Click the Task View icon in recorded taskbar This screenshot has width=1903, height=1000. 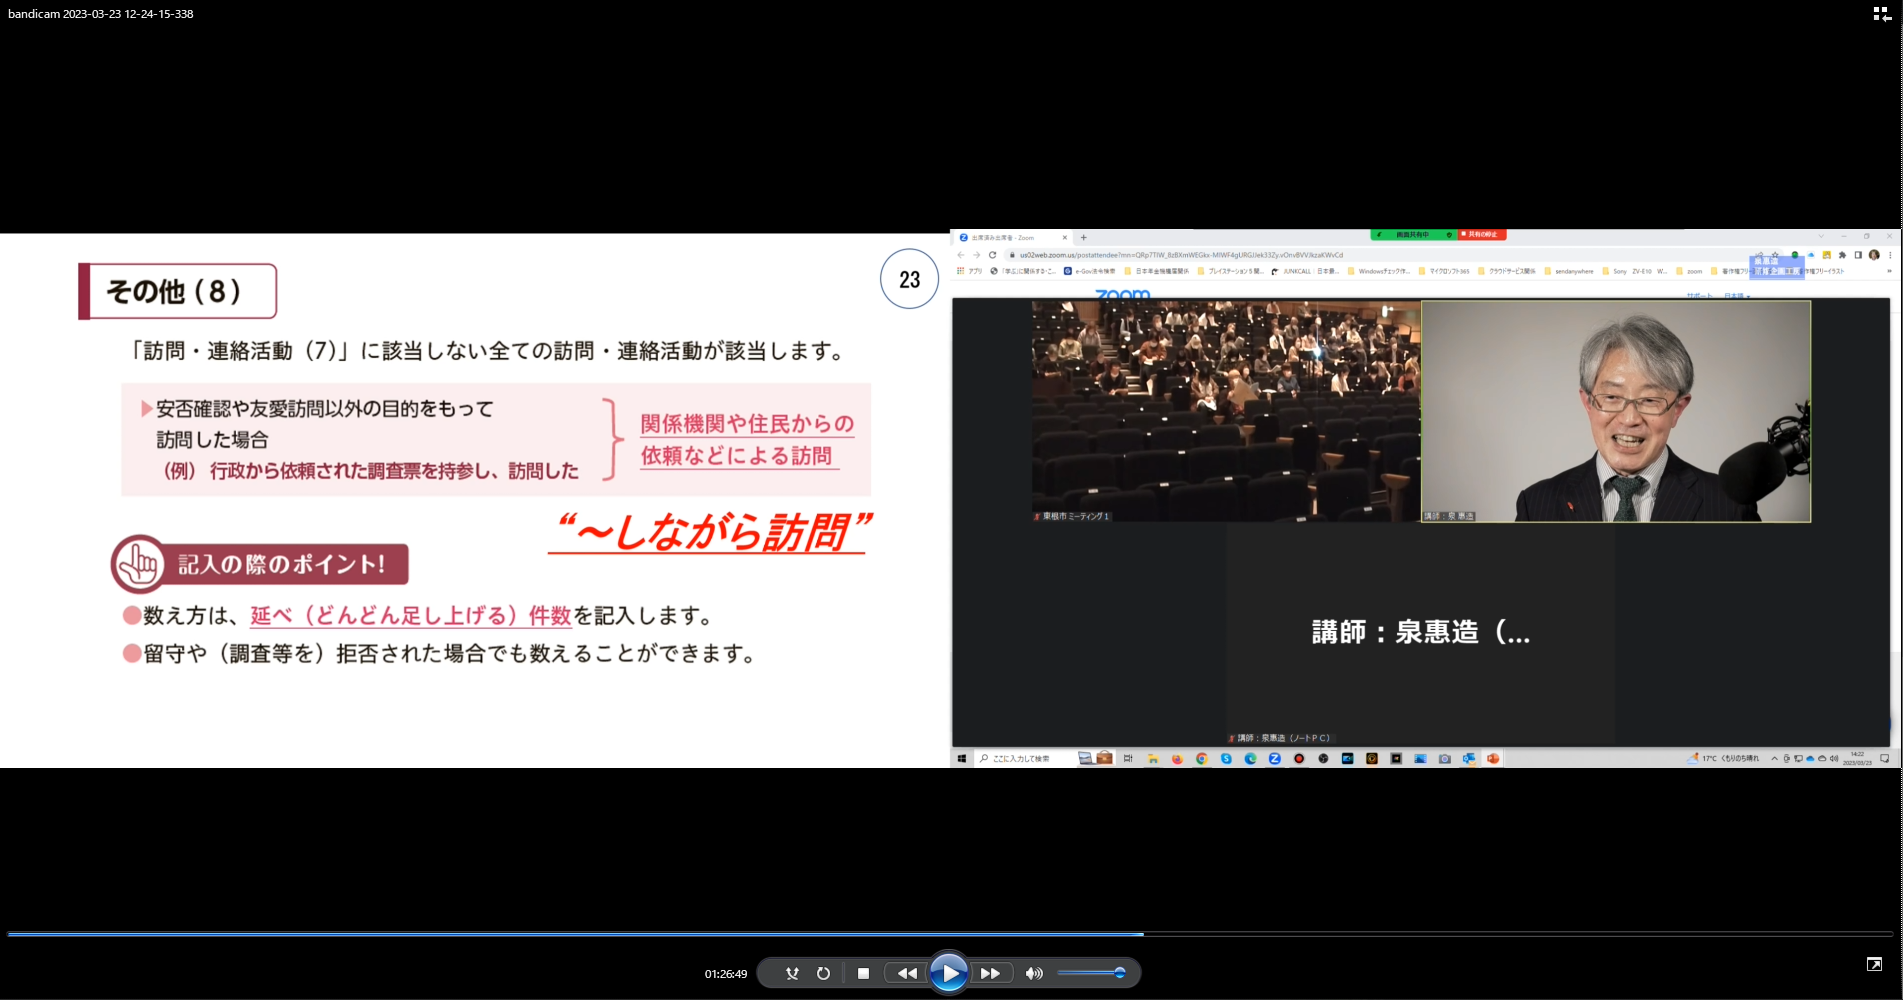(1128, 759)
